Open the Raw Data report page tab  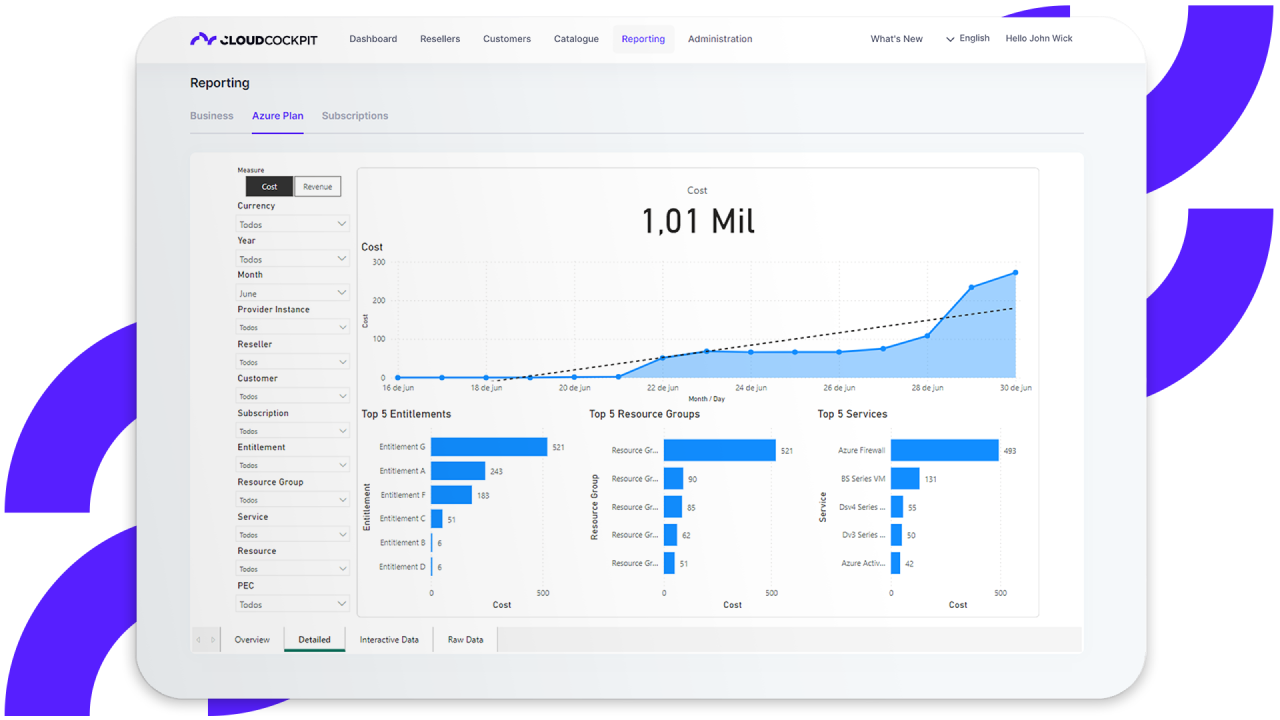tap(465, 640)
